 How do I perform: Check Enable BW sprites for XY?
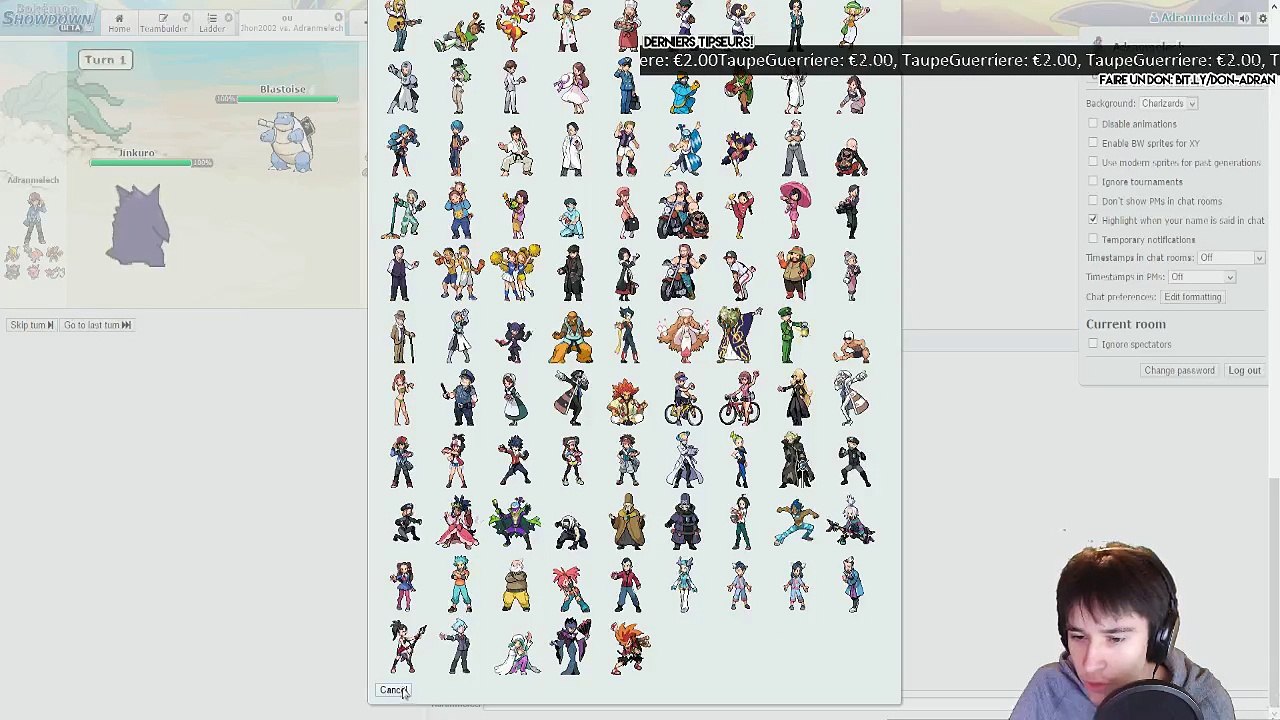click(1093, 143)
